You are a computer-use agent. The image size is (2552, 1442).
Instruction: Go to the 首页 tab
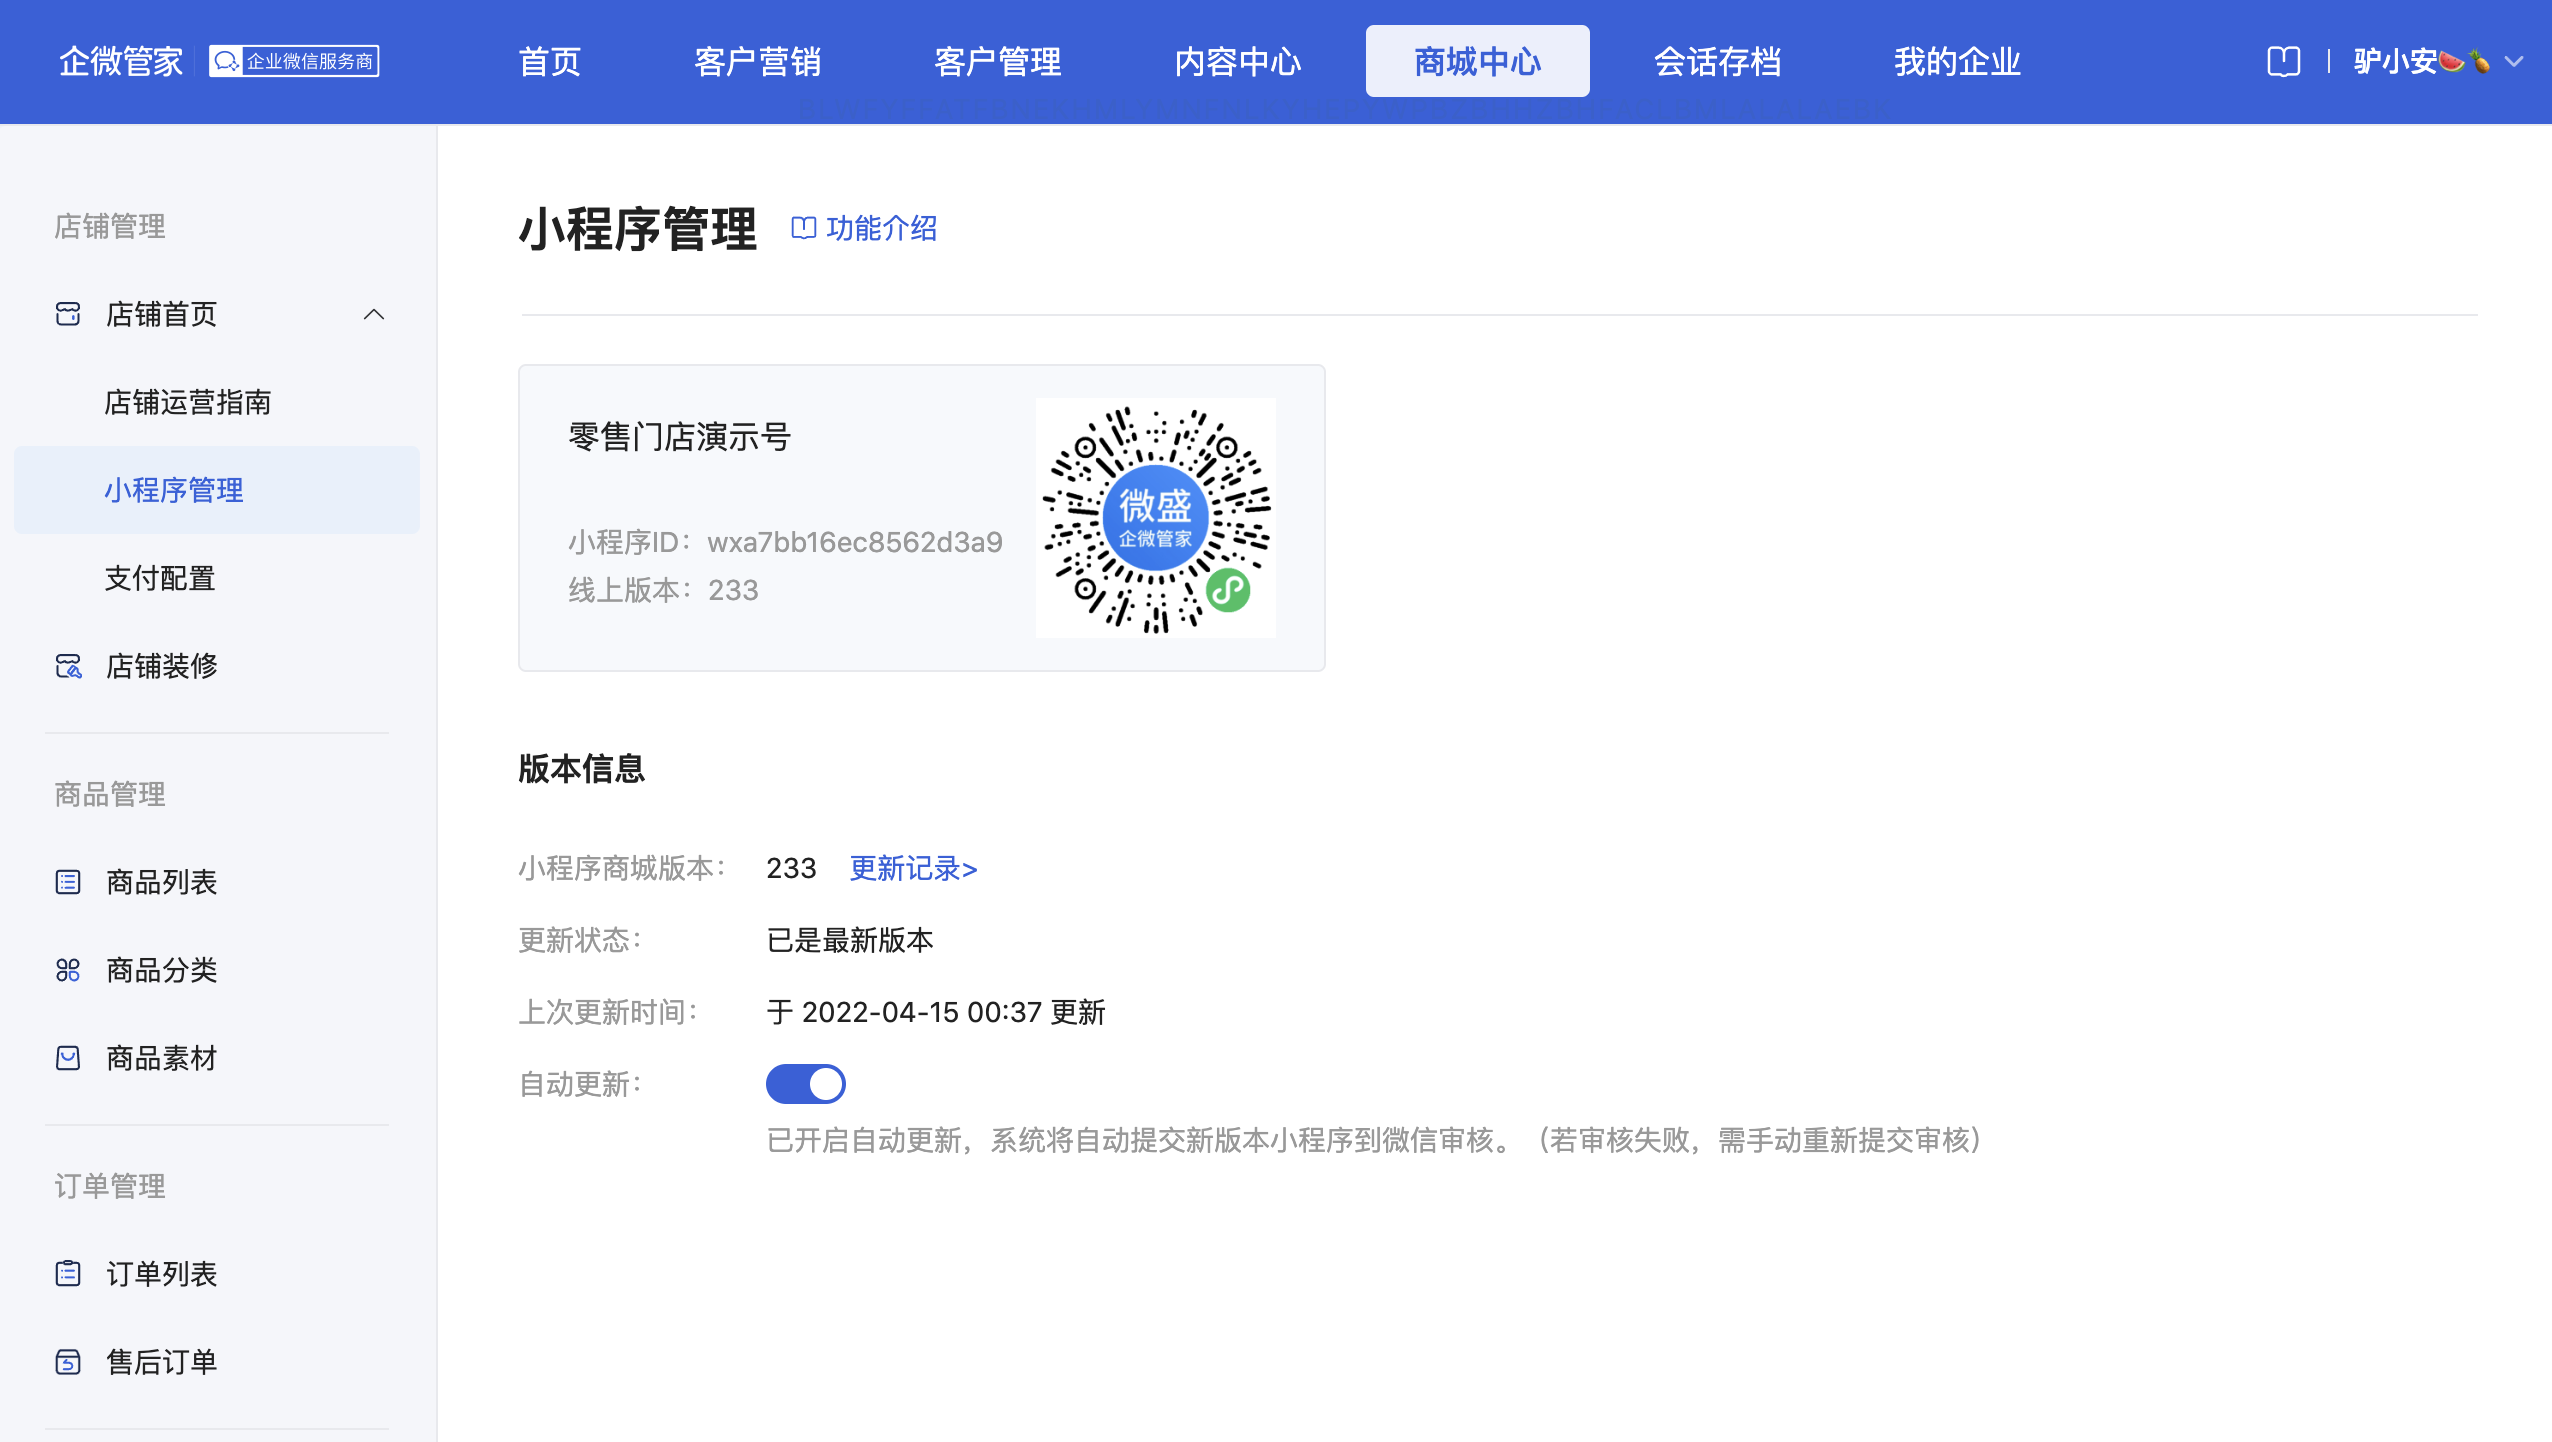coord(550,62)
